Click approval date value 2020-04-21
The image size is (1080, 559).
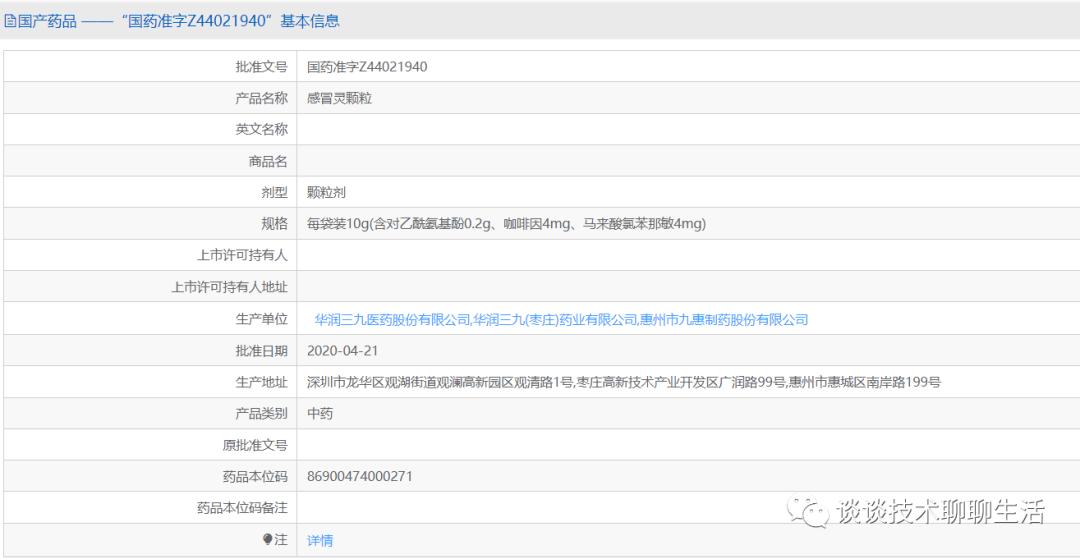click(x=342, y=350)
